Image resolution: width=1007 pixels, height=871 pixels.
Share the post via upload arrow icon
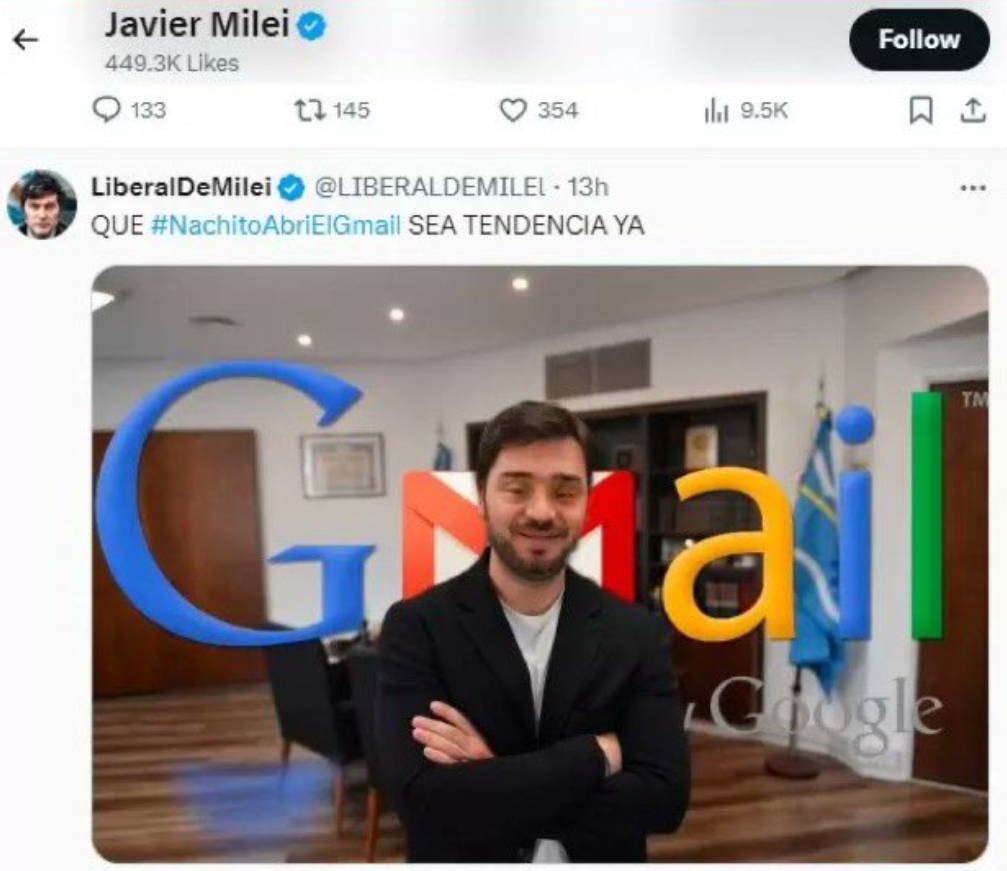pos(973,110)
